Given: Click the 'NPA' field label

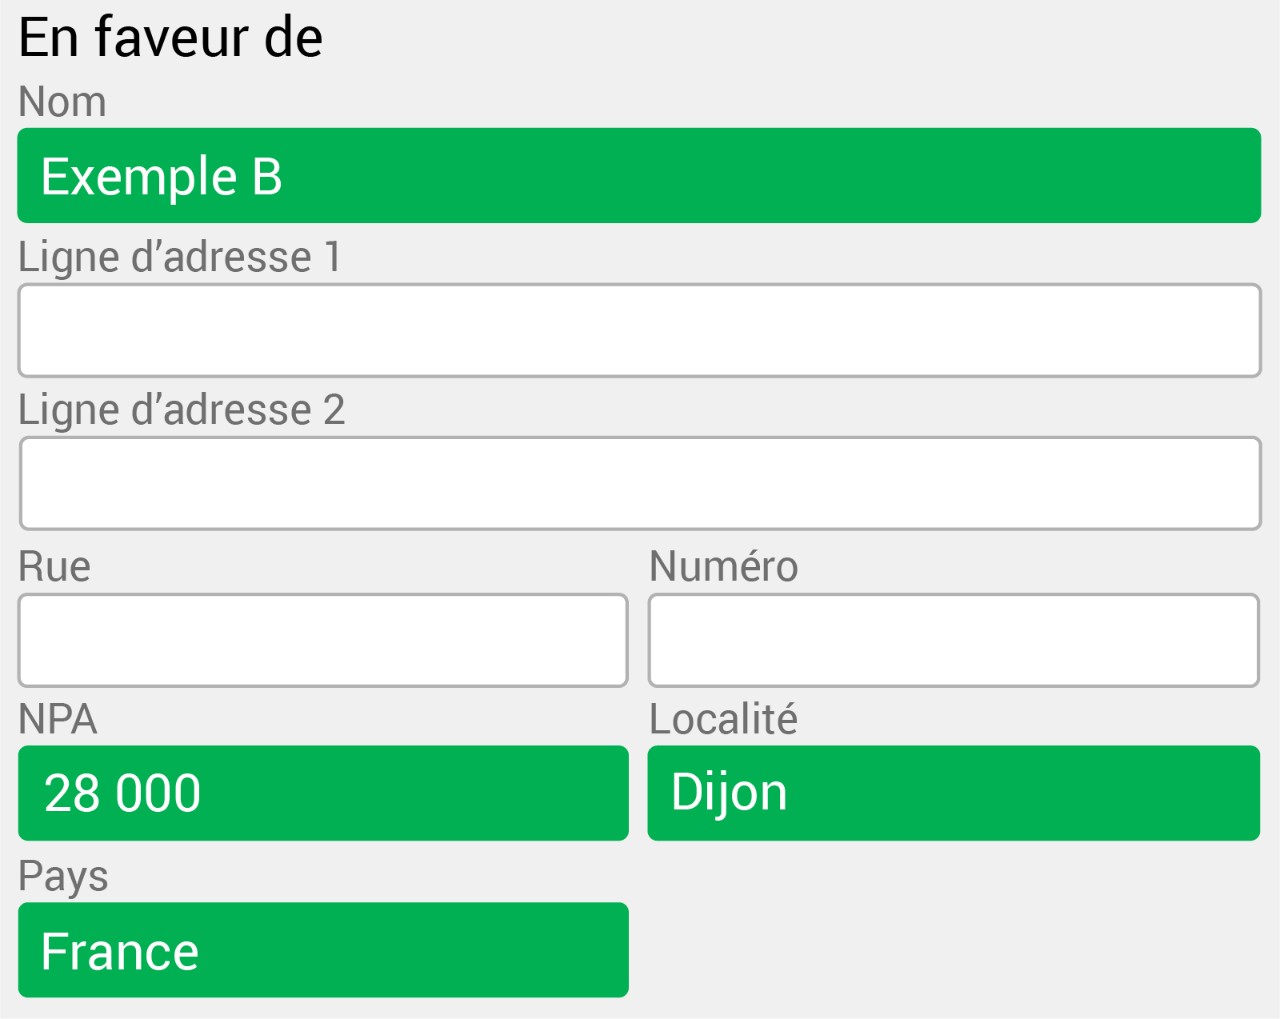Looking at the screenshot, I should tap(58, 720).
